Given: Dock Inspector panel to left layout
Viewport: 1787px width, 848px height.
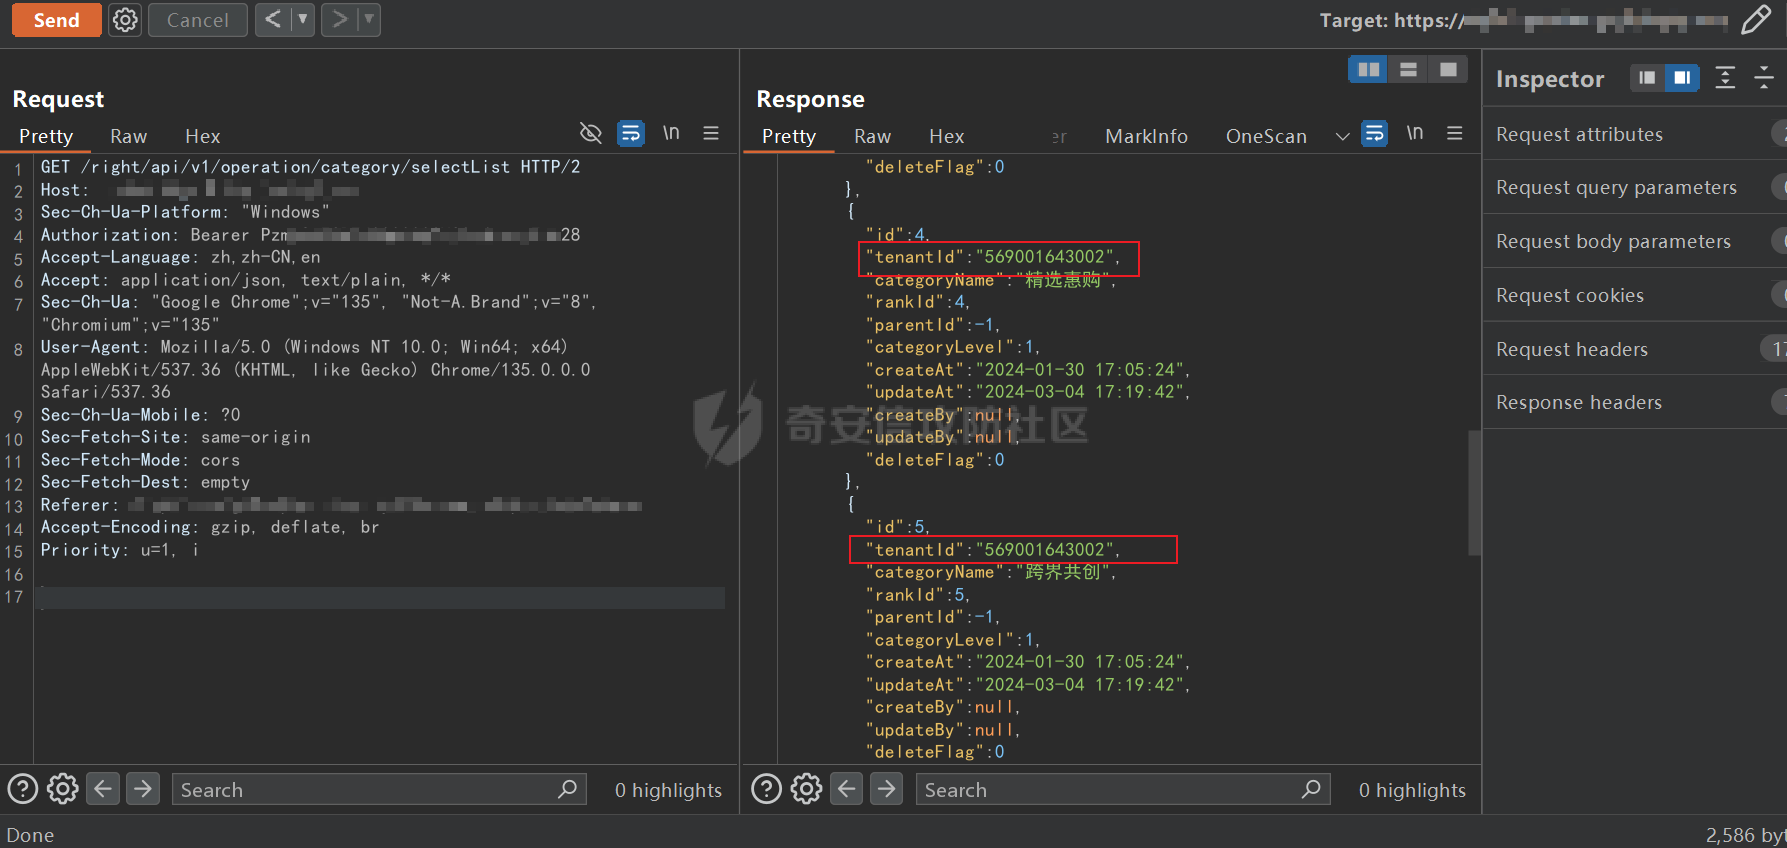Looking at the screenshot, I should [1647, 77].
